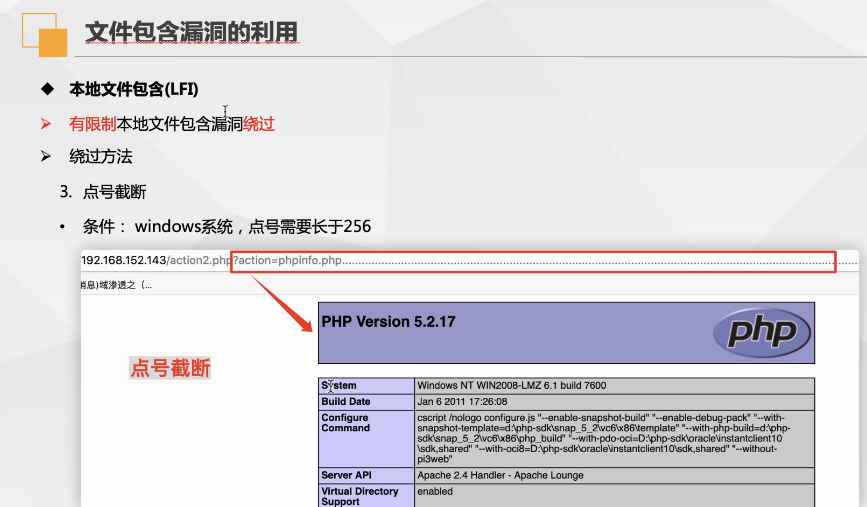Click the address 192.168.152.143 in the URL bar
Screen dimensions: 867x507
(x=124, y=260)
